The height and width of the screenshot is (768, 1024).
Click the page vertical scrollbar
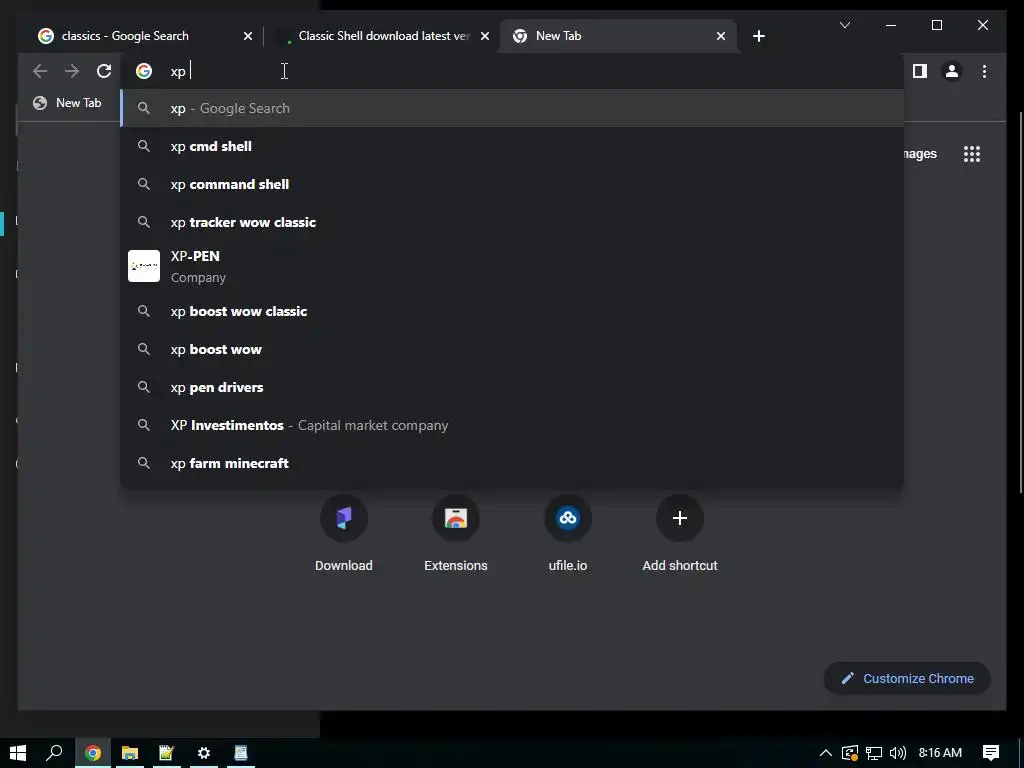click(1021, 303)
